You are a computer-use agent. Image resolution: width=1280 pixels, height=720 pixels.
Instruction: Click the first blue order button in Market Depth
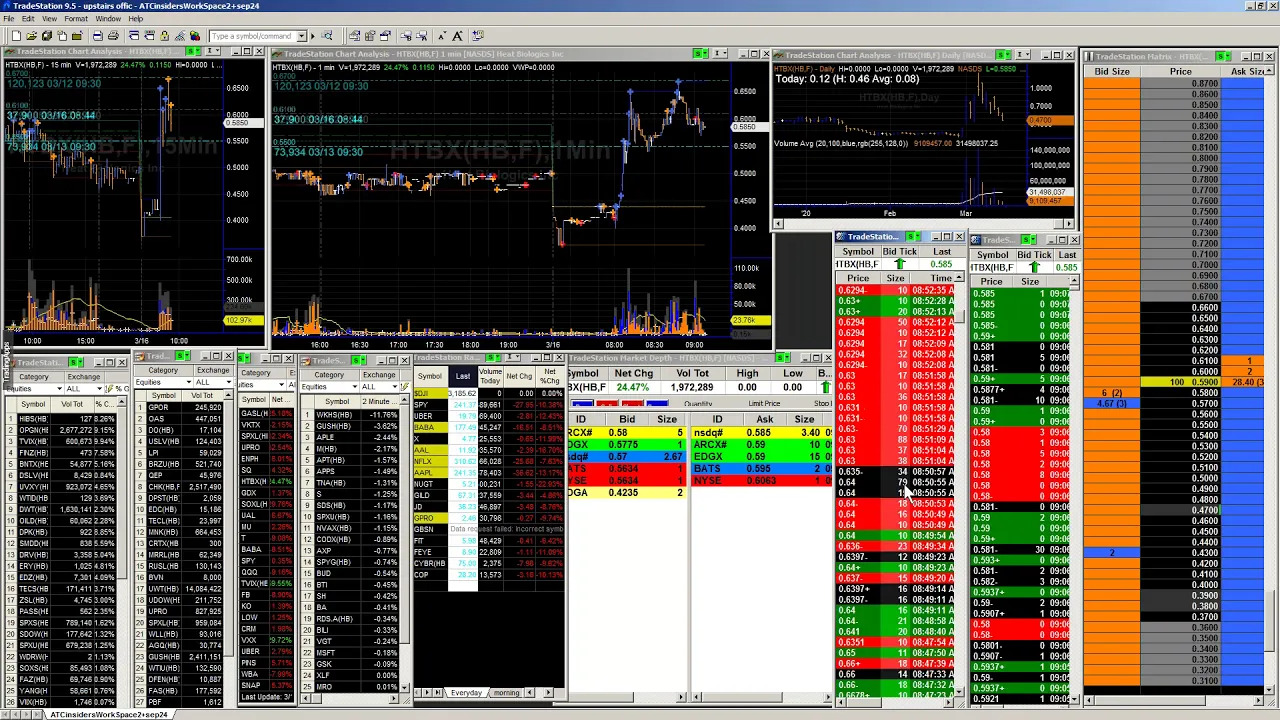tap(582, 404)
